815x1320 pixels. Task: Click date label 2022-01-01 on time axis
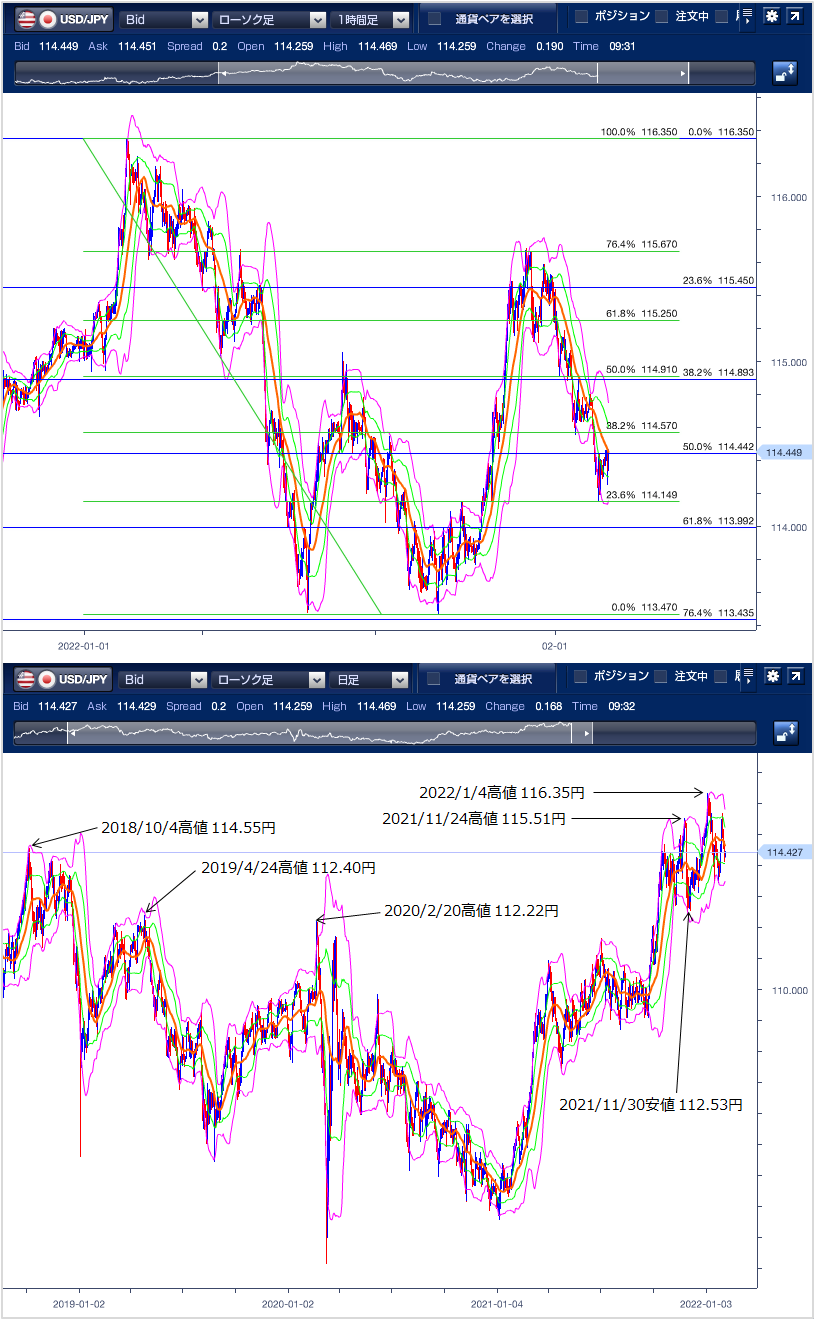[85, 646]
